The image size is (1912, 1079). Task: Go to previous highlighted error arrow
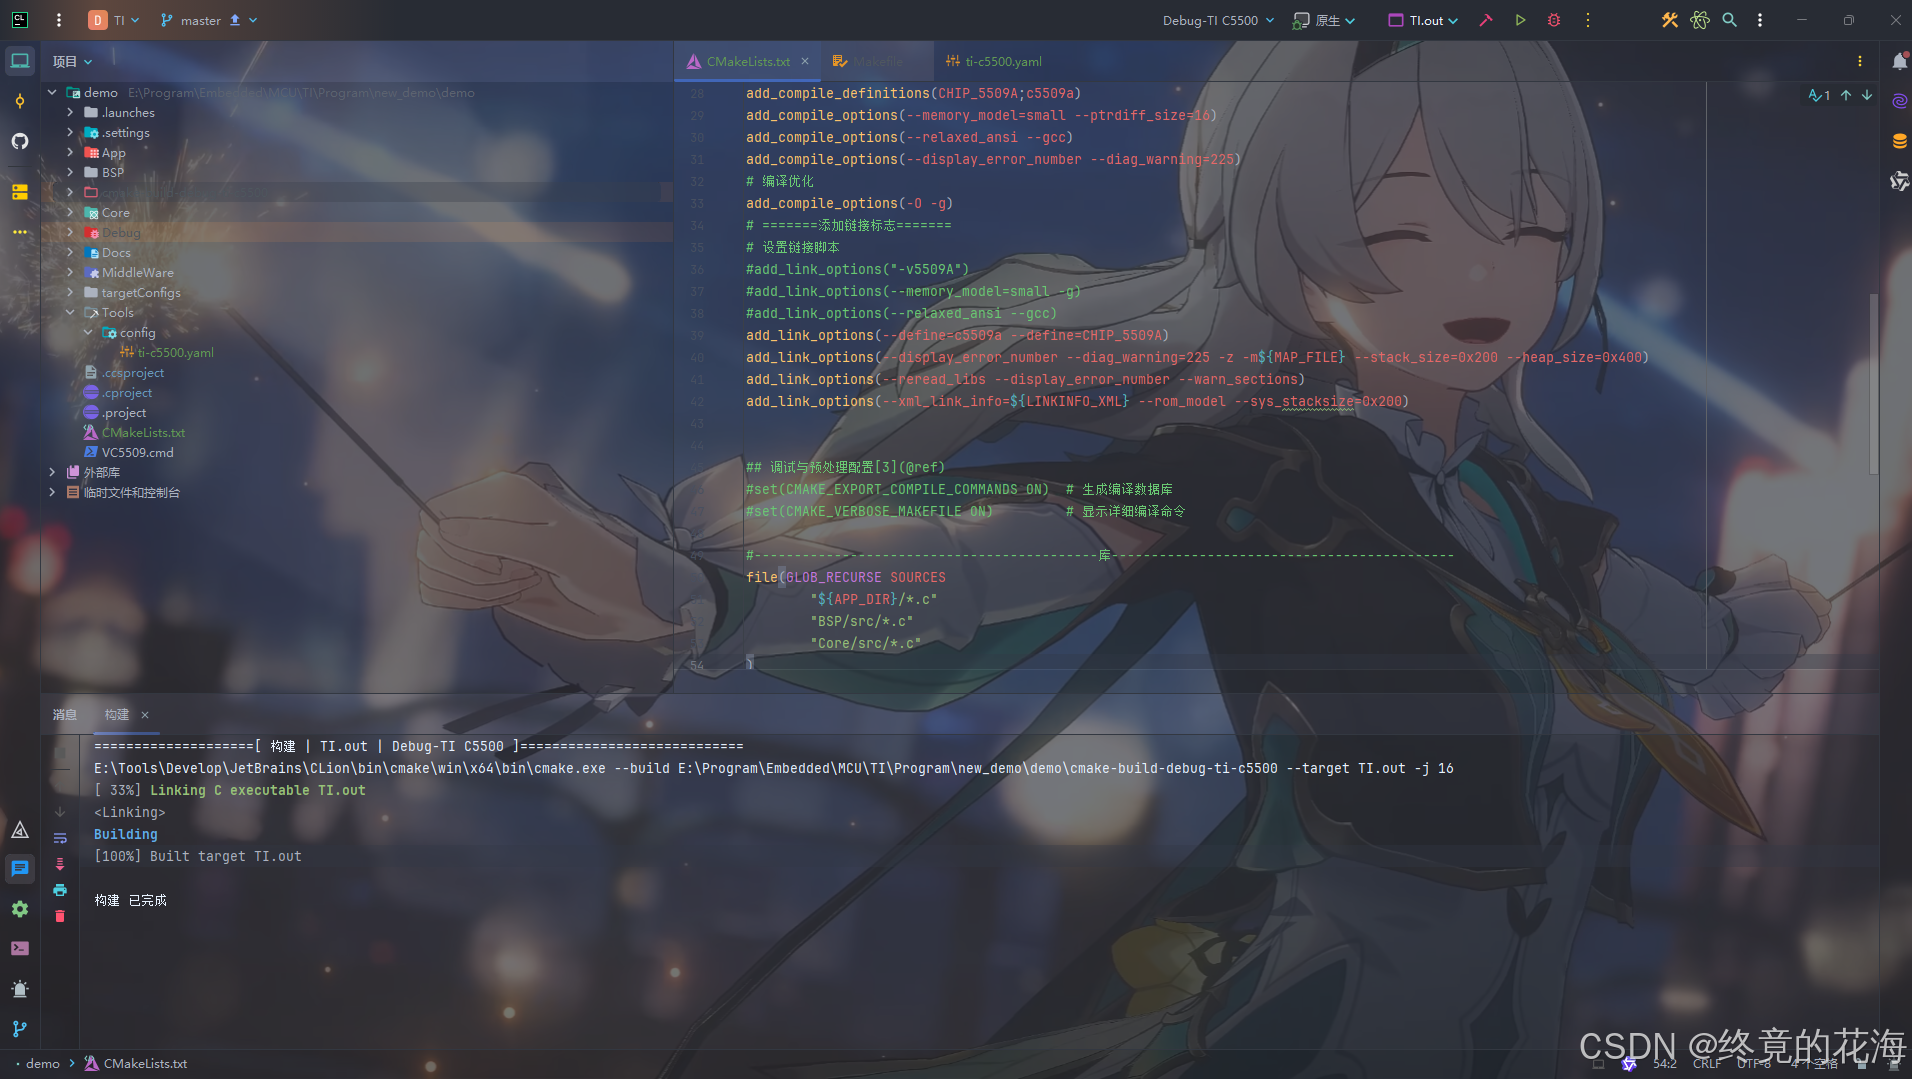pyautogui.click(x=1846, y=95)
